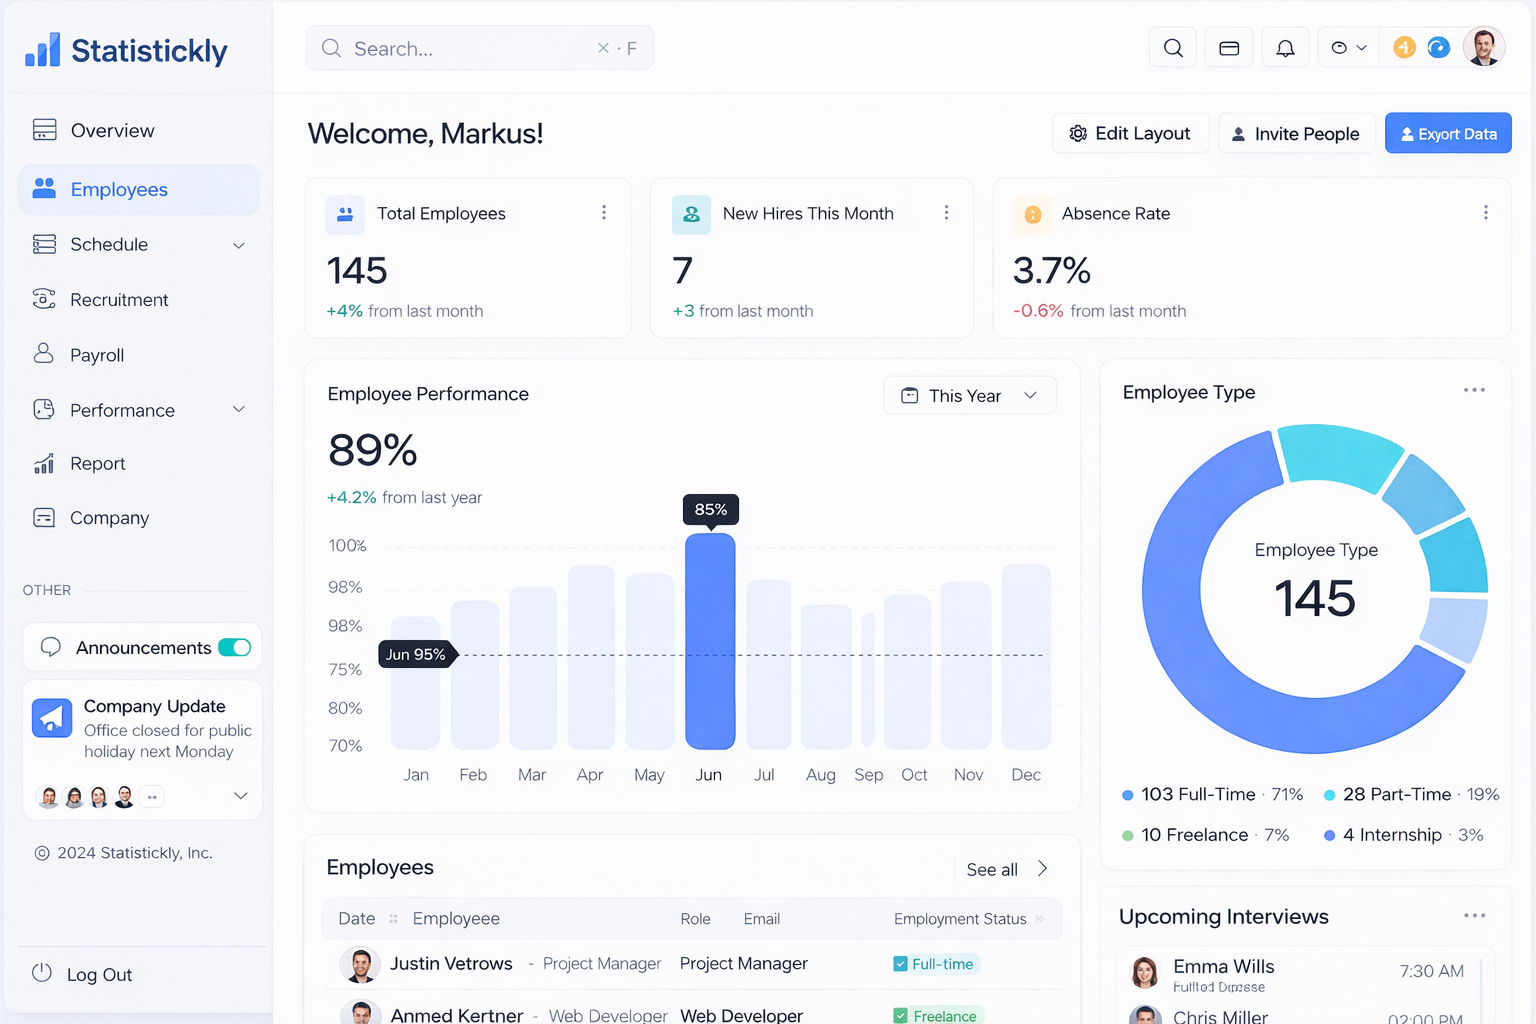This screenshot has height=1024, width=1536.
Task: Select the highlighted Jun bar in chart
Action: [x=710, y=640]
